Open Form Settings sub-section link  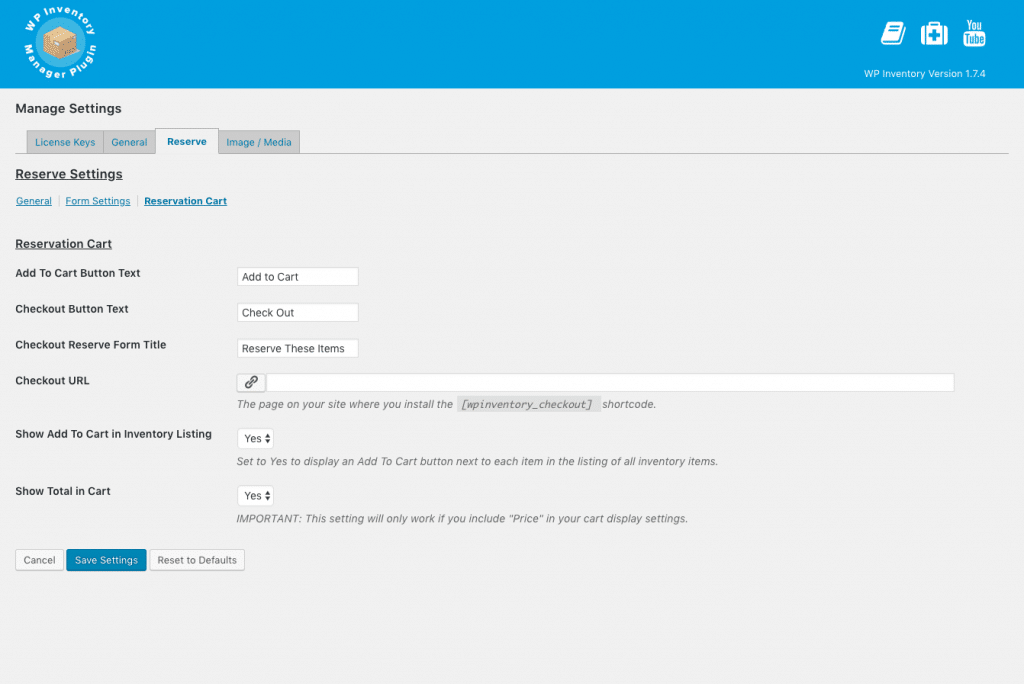pyautogui.click(x=98, y=201)
